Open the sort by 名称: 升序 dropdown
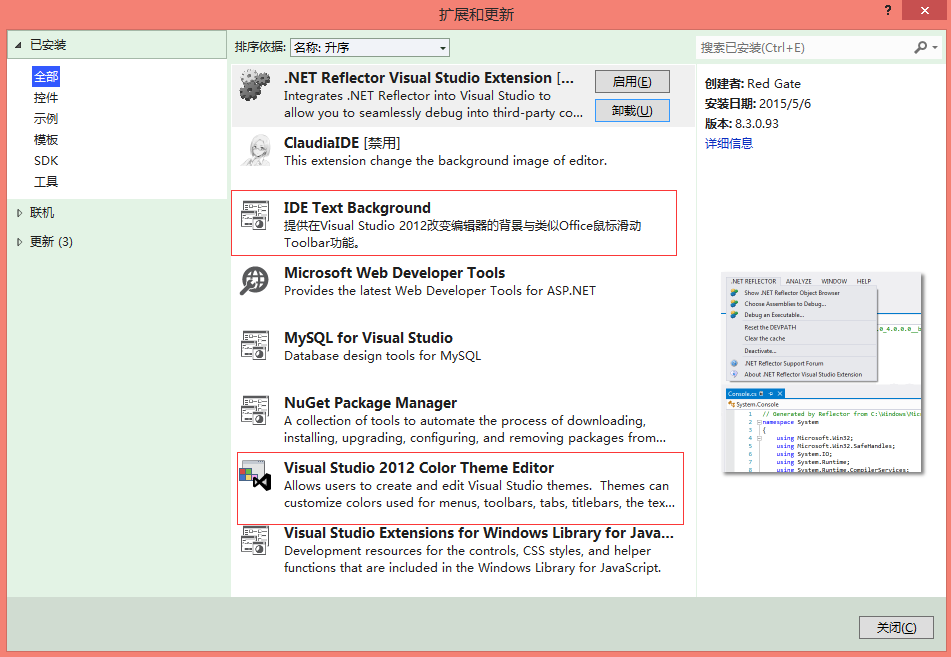 click(x=370, y=47)
